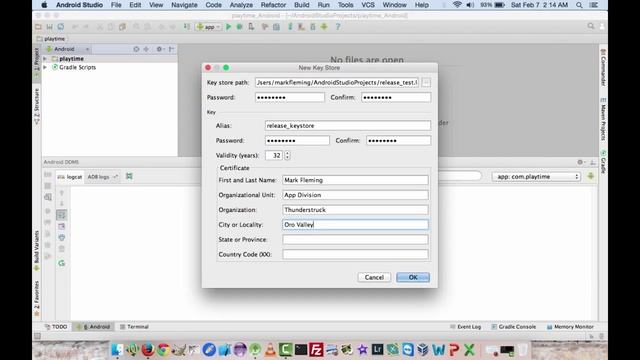The height and width of the screenshot is (360, 640).
Task: Click the restart green icon beside ADB logs
Action: (129, 176)
